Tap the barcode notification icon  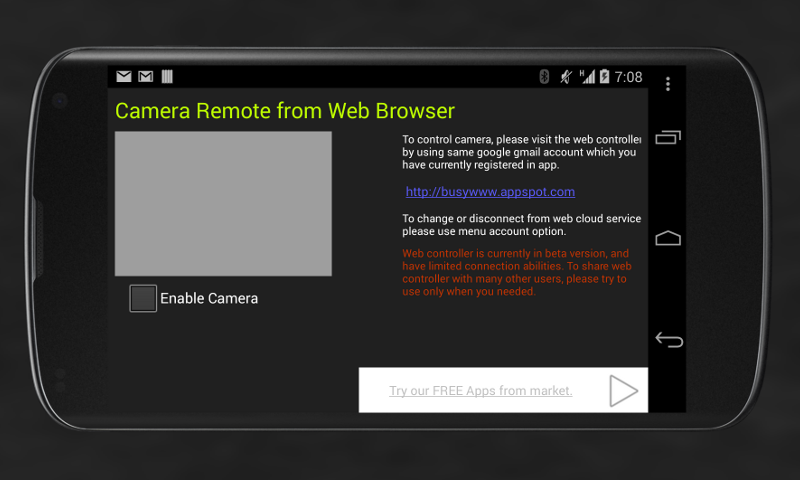pos(167,77)
